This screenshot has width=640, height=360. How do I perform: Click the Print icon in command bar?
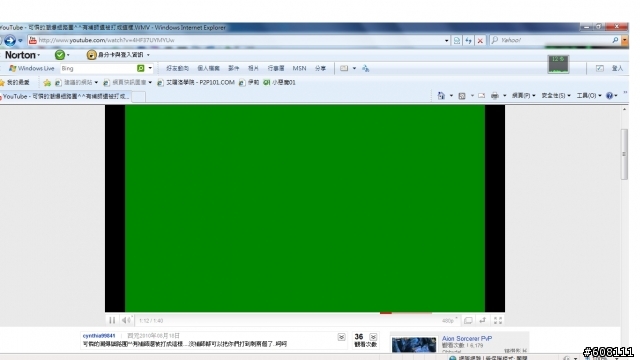pos(495,96)
